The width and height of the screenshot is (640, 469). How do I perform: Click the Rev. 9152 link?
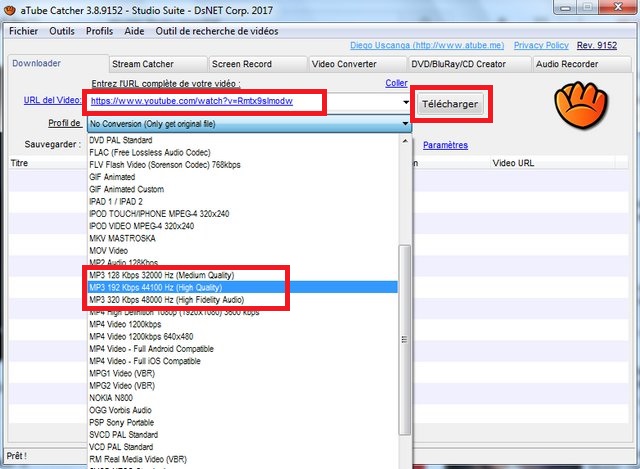[x=597, y=45]
